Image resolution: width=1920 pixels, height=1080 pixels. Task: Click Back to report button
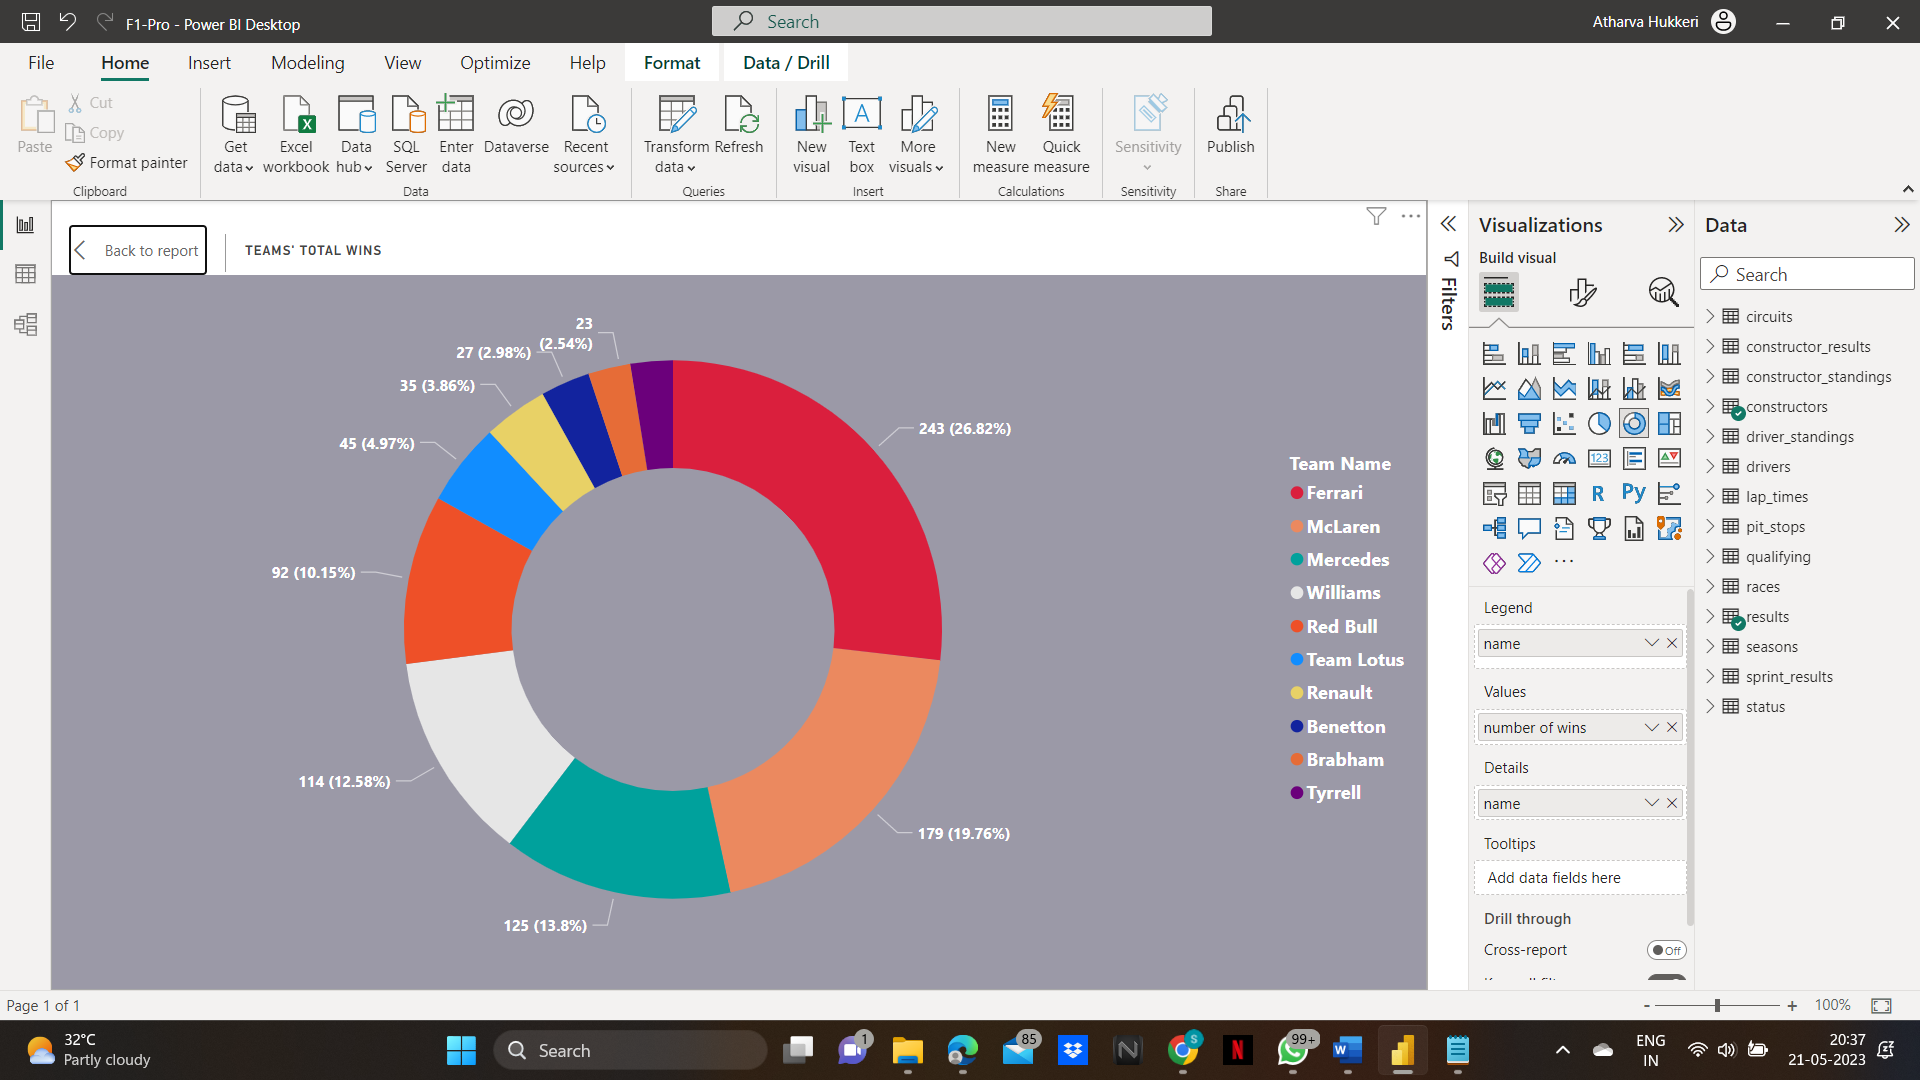coord(138,250)
